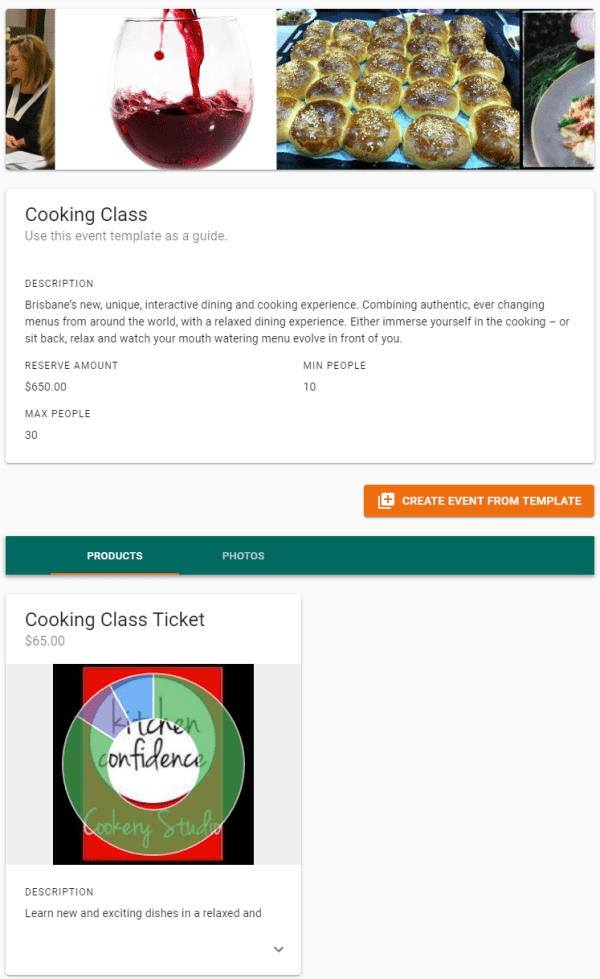Click the "Use this event template" subtitle

pyautogui.click(x=126, y=237)
